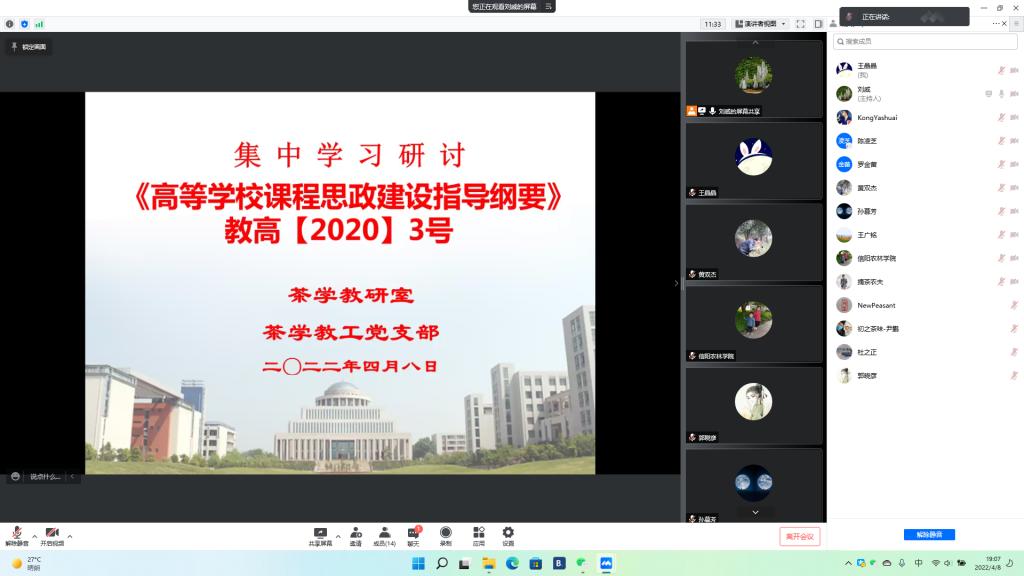
Task: Select KongYashuai in the member list
Action: point(877,117)
